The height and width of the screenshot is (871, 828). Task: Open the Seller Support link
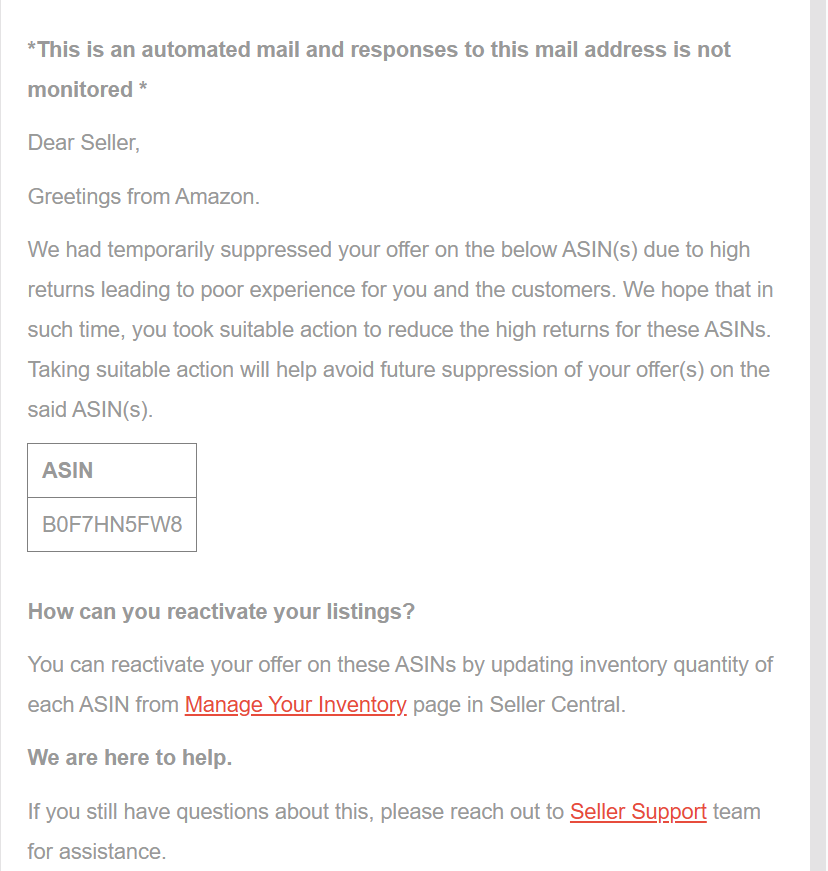[x=638, y=812]
